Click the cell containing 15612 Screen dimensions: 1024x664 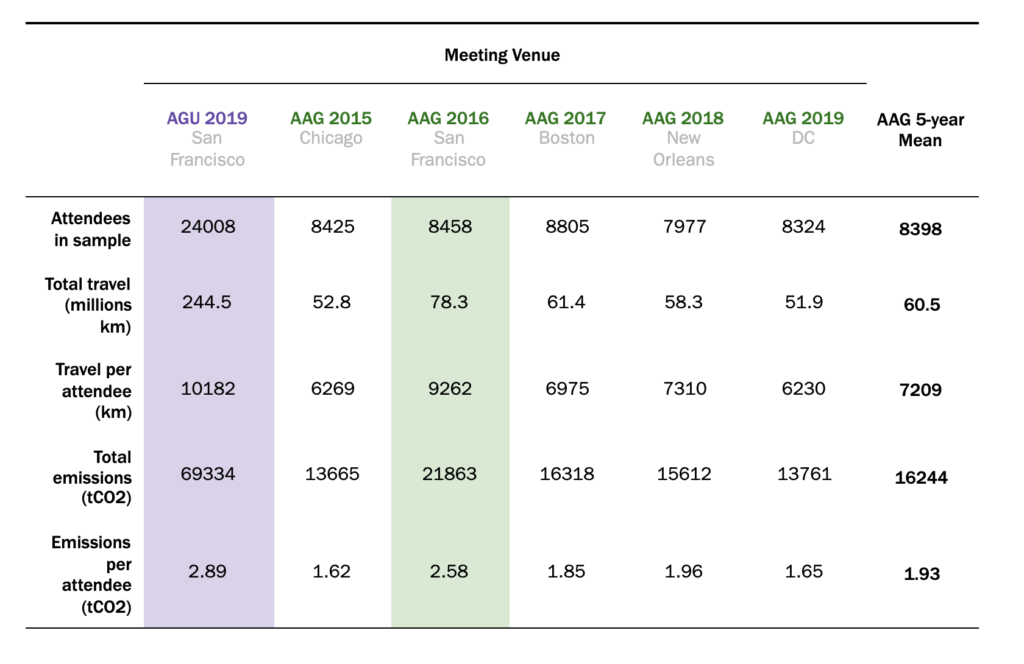[684, 474]
